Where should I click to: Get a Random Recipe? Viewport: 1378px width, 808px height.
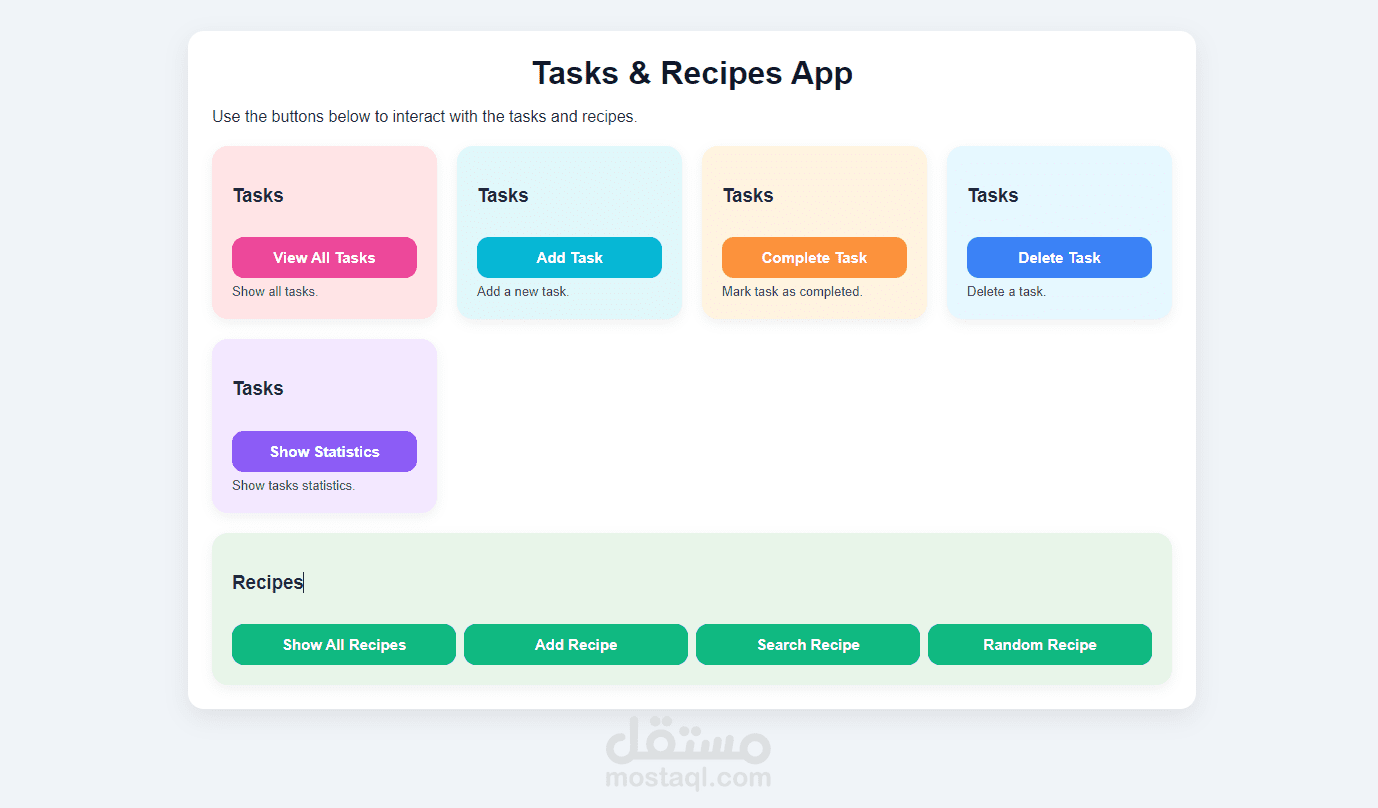coord(1039,644)
